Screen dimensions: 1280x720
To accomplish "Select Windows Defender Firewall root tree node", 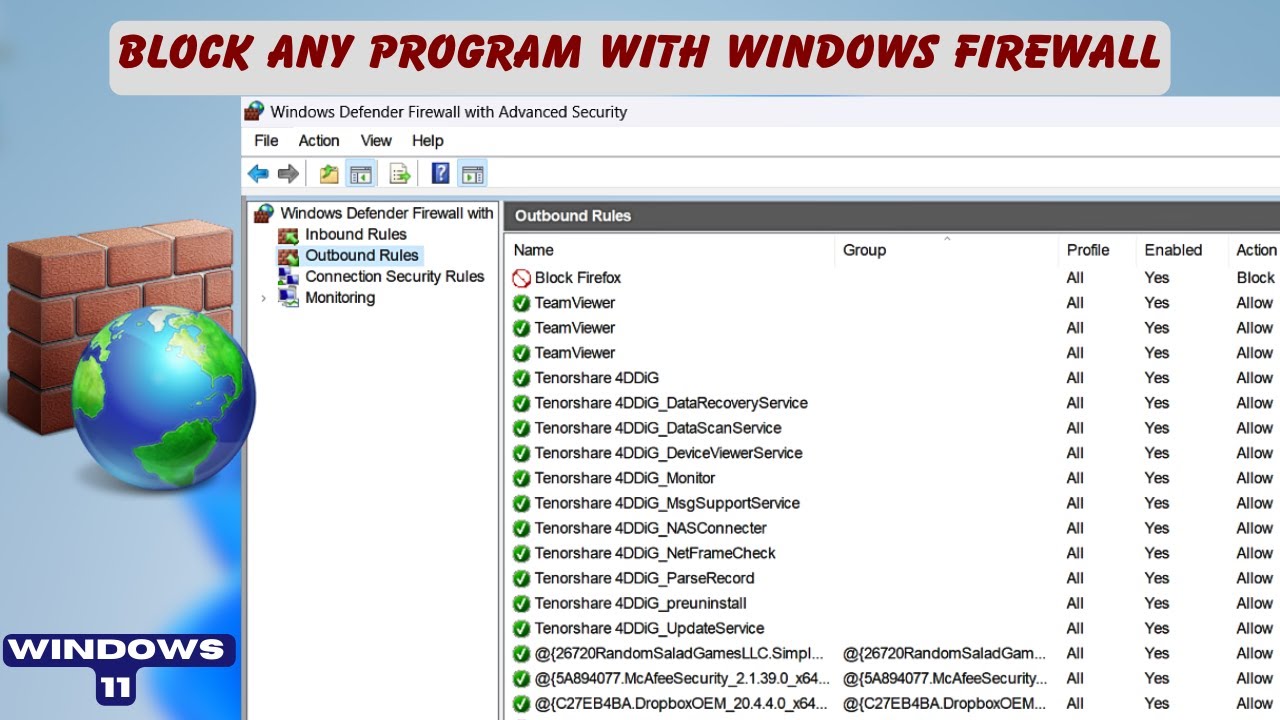I will (386, 213).
